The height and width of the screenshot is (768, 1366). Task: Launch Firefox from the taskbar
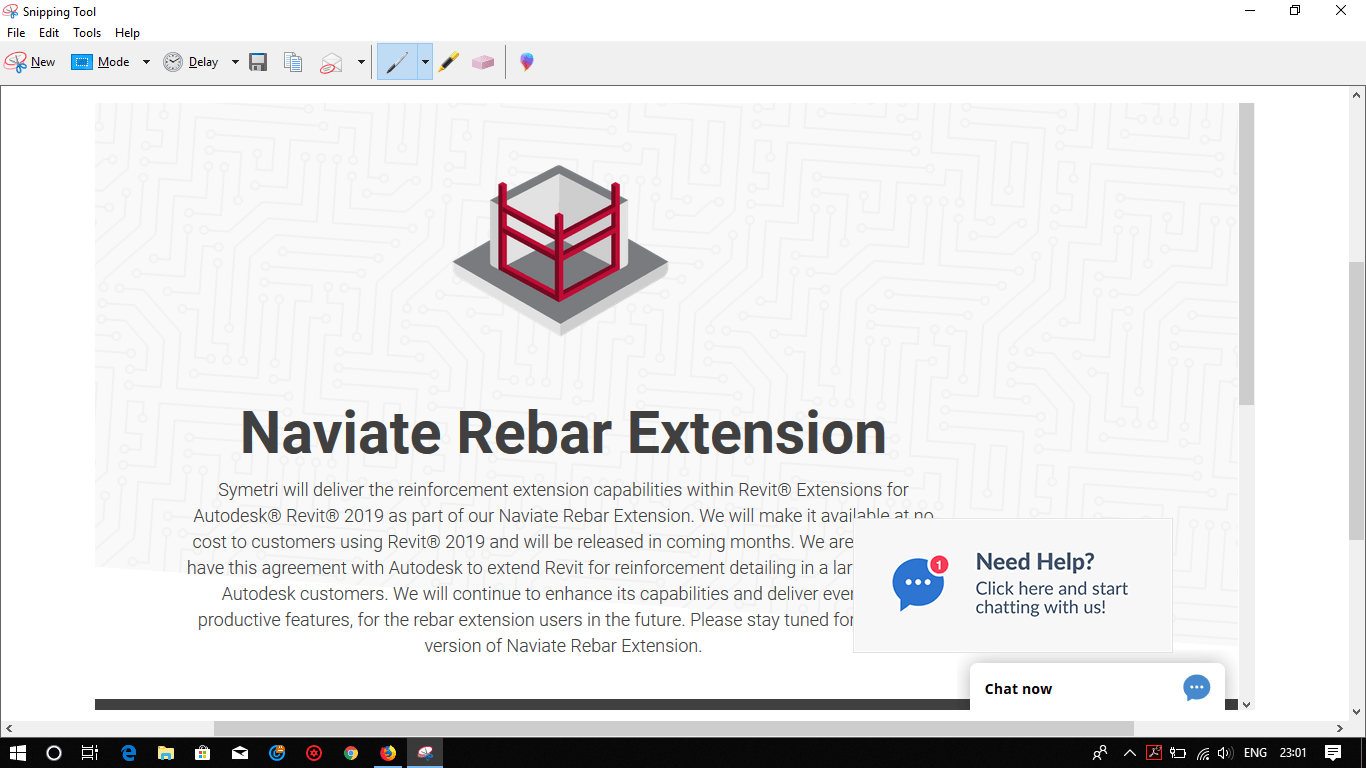tap(388, 753)
